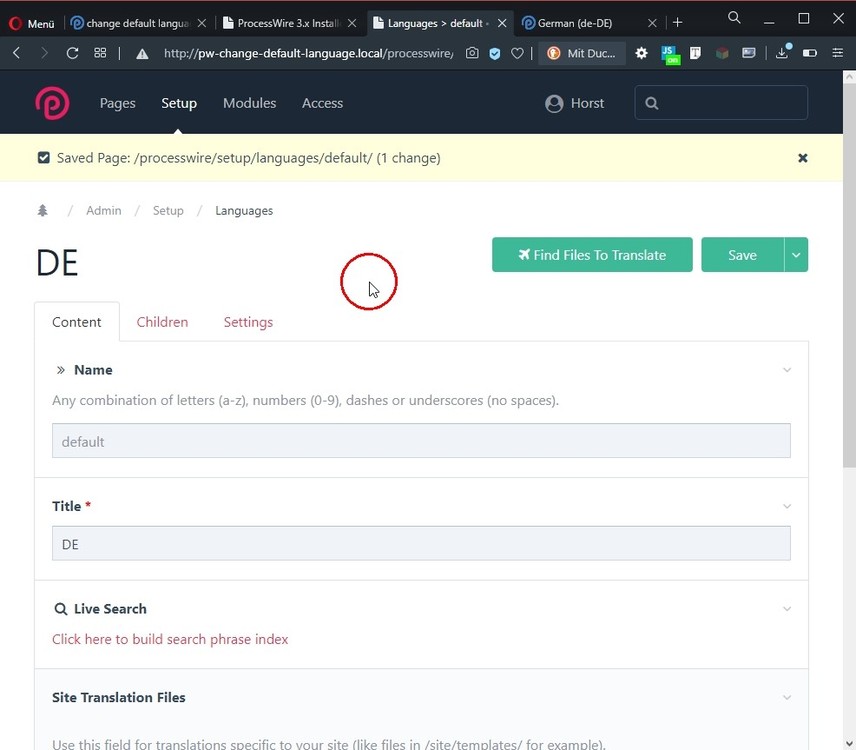Switch to the Children tab
This screenshot has width=856, height=750.
[162, 322]
